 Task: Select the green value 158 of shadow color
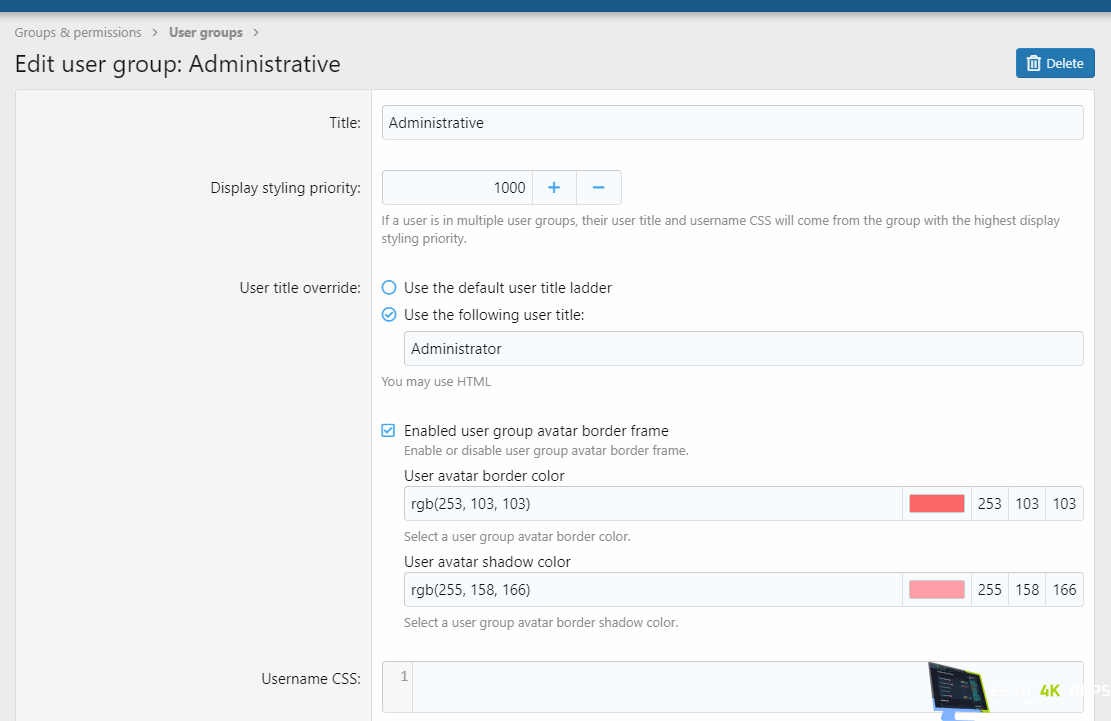[1027, 590]
